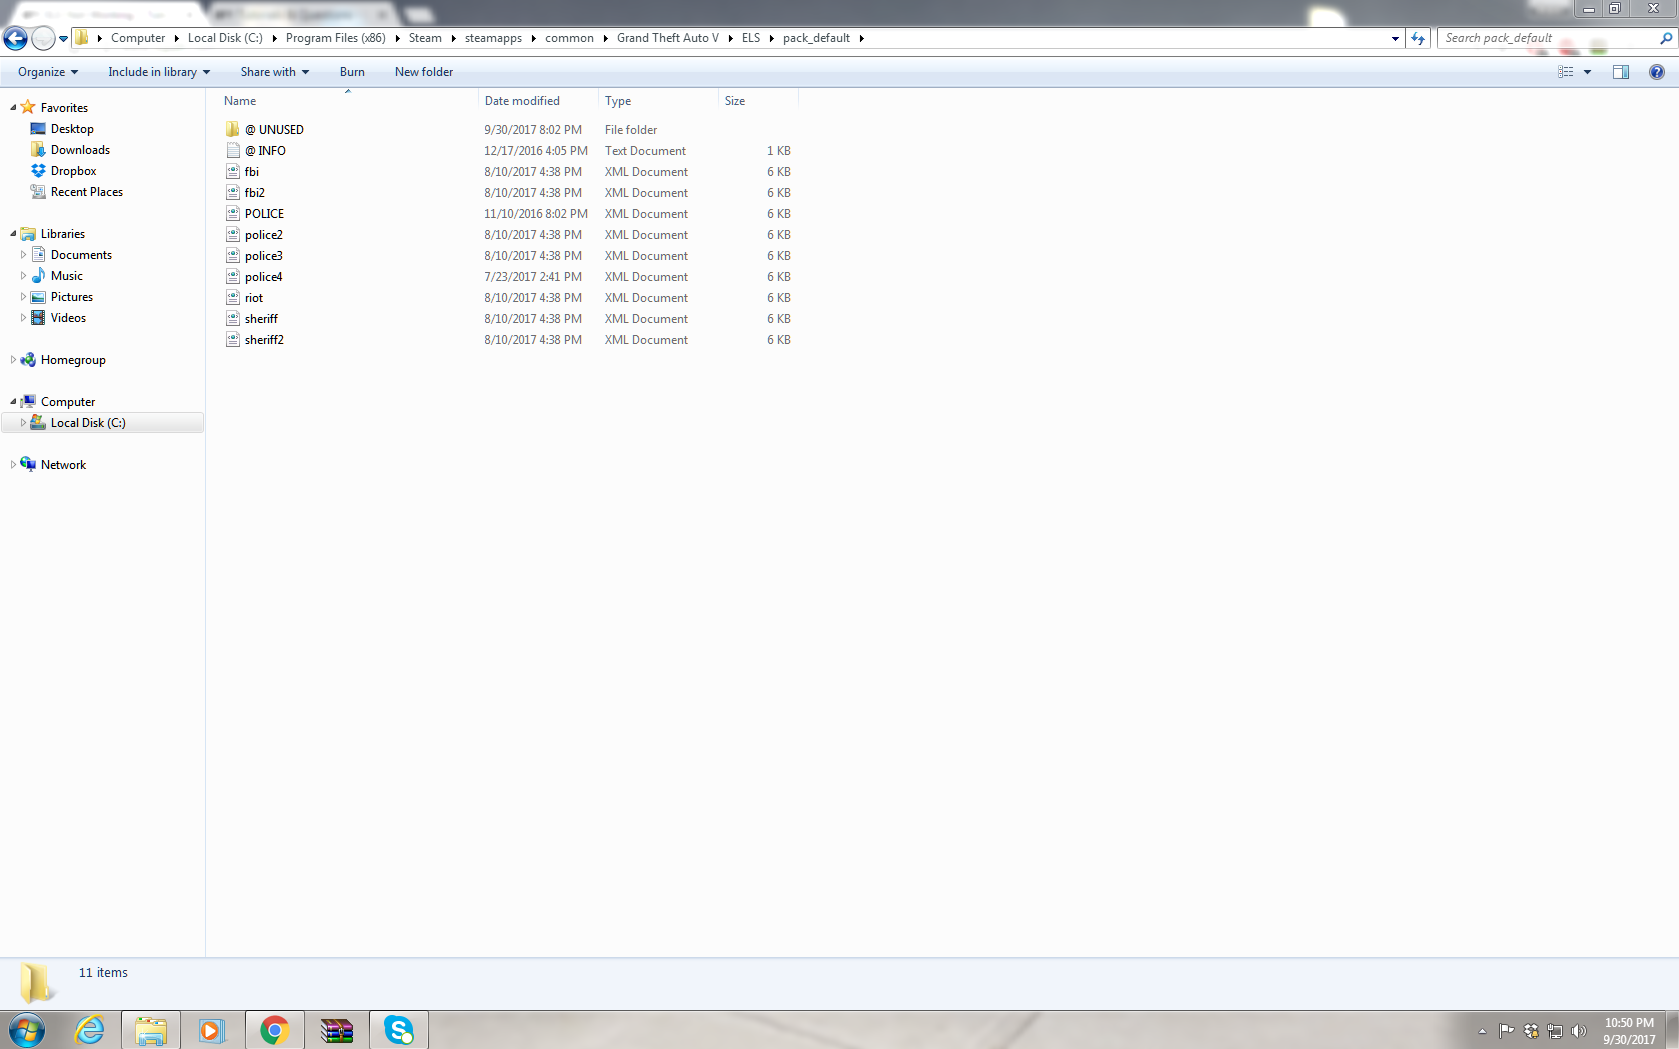Select the @ INFO text document icon
1679x1049 pixels.
pyautogui.click(x=233, y=151)
